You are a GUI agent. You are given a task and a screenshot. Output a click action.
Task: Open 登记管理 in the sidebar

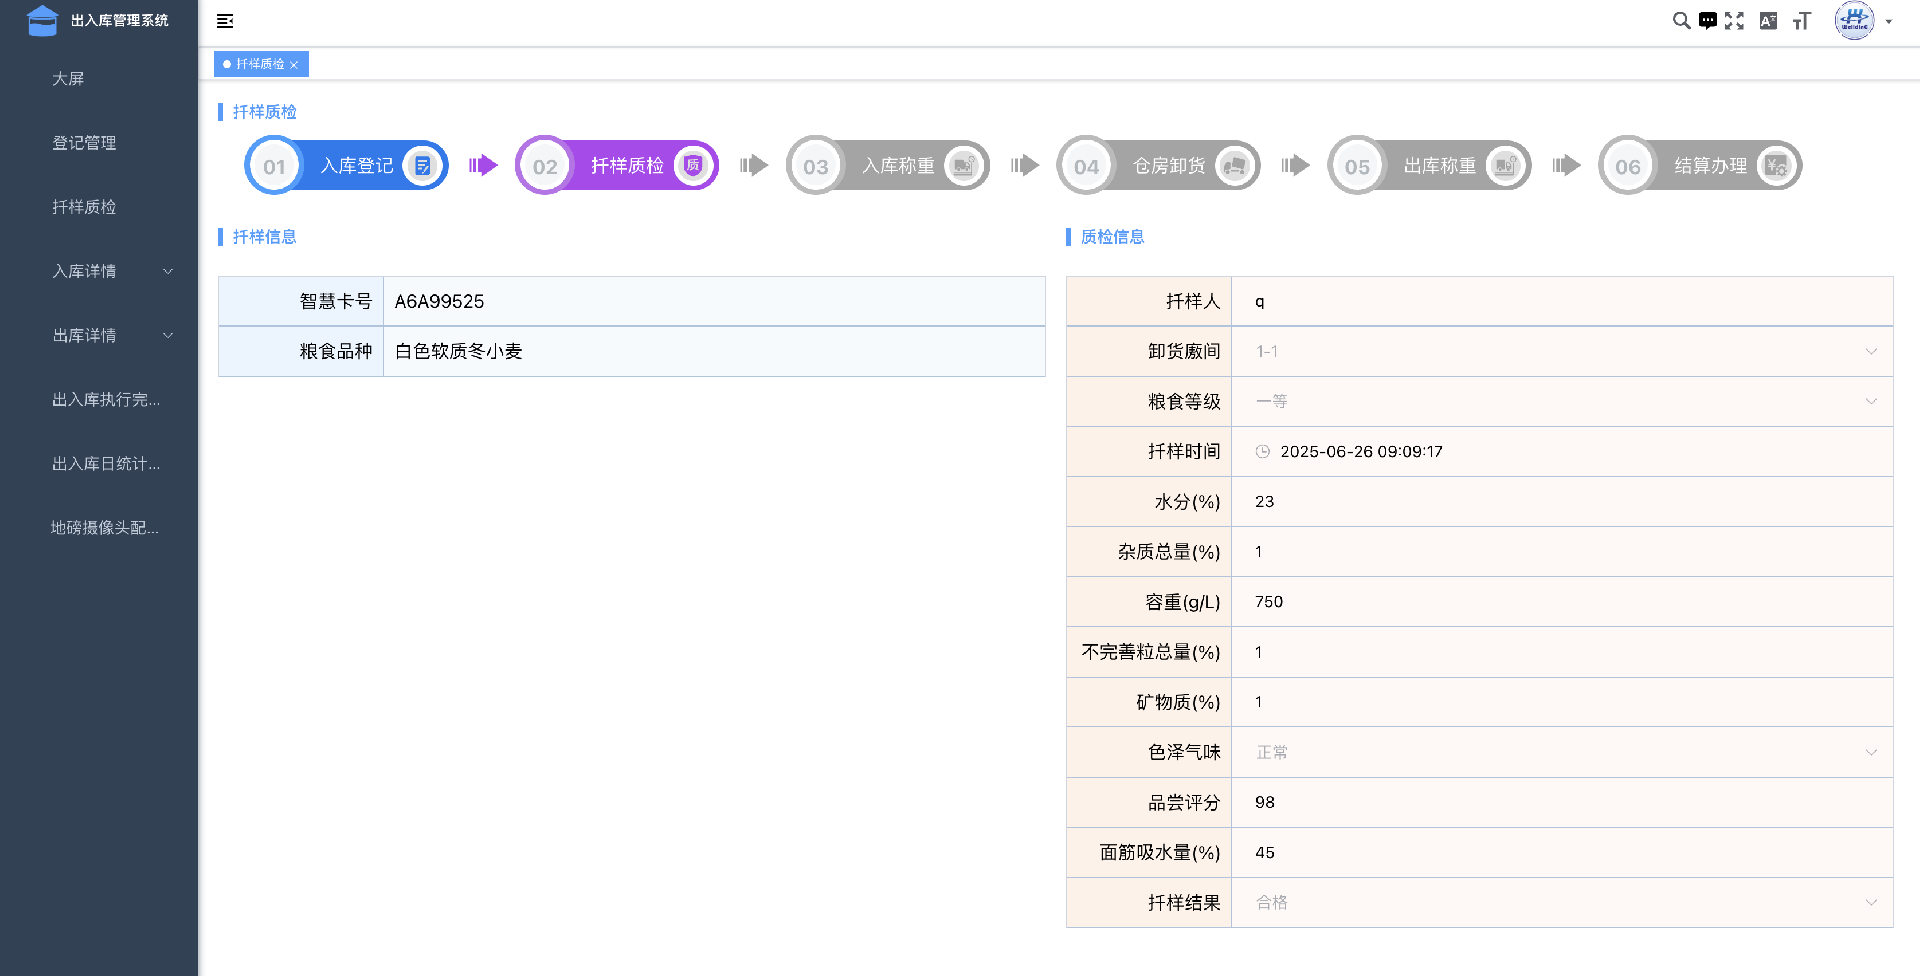tap(99, 143)
